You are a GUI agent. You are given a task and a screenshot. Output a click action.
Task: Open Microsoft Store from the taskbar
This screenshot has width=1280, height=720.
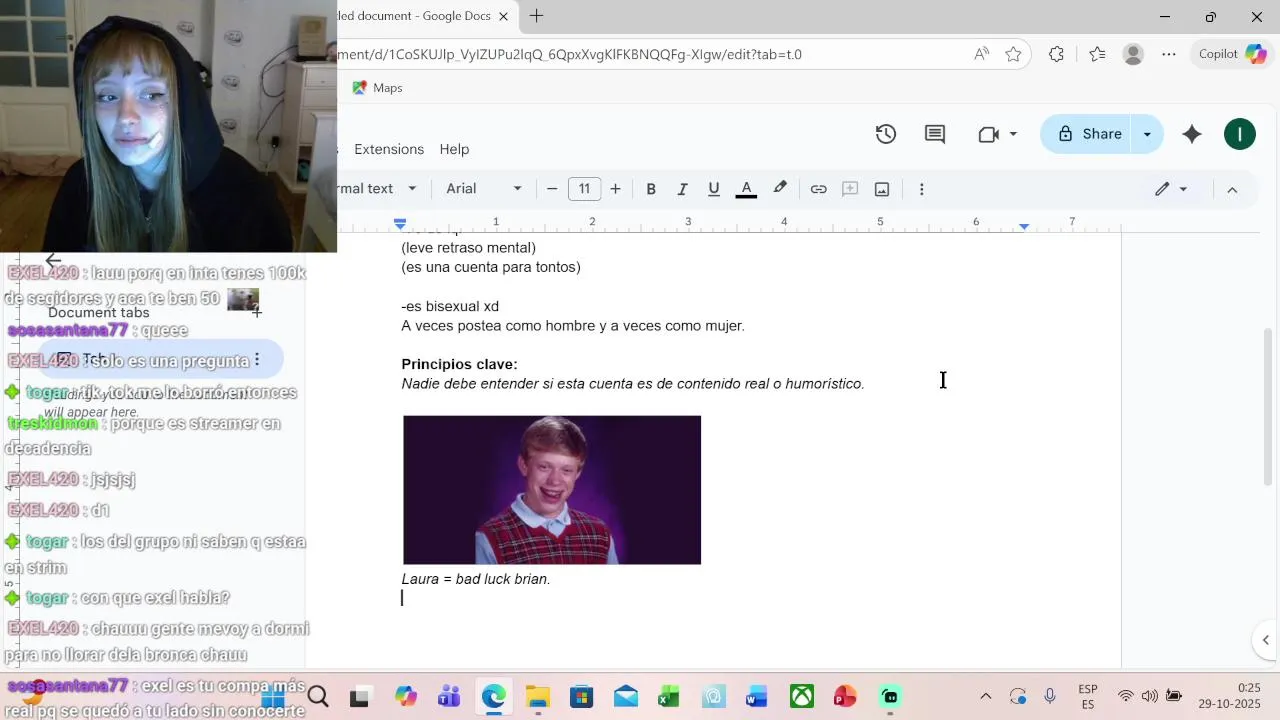point(581,697)
